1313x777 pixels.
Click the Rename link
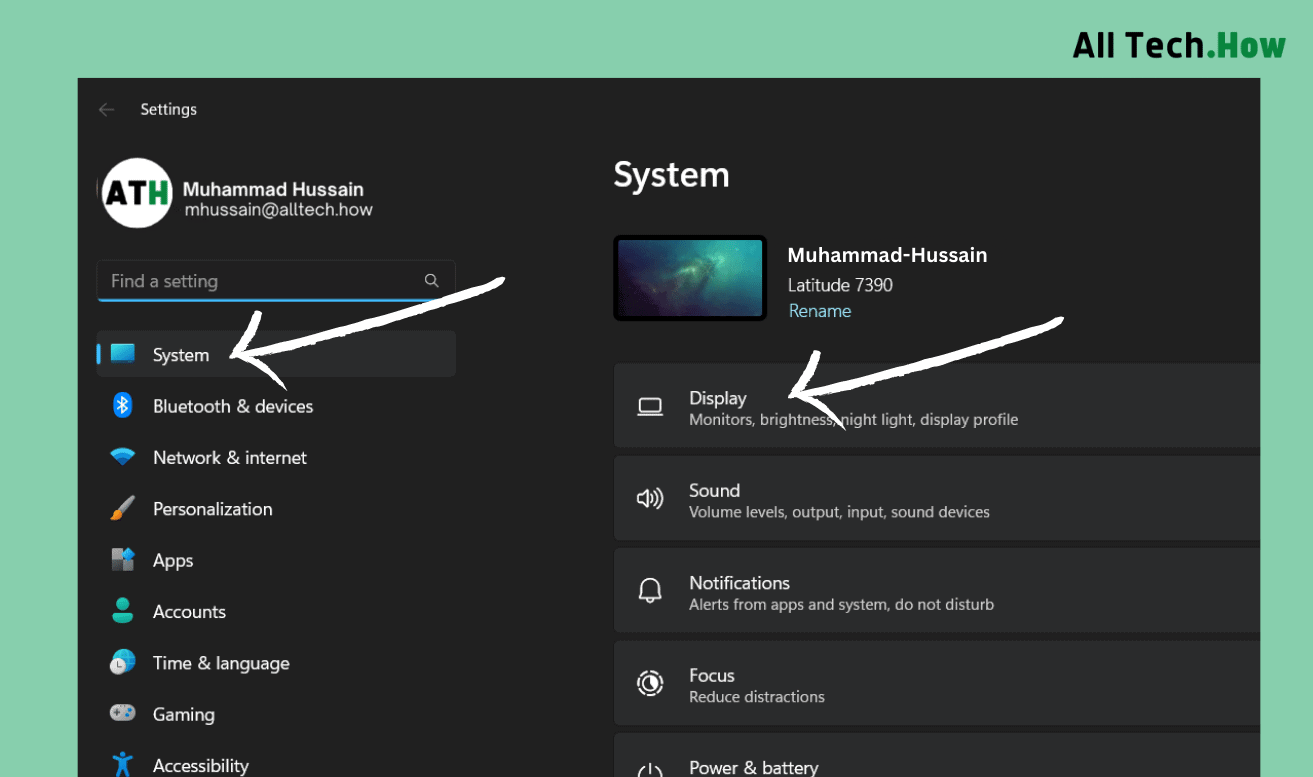point(819,311)
